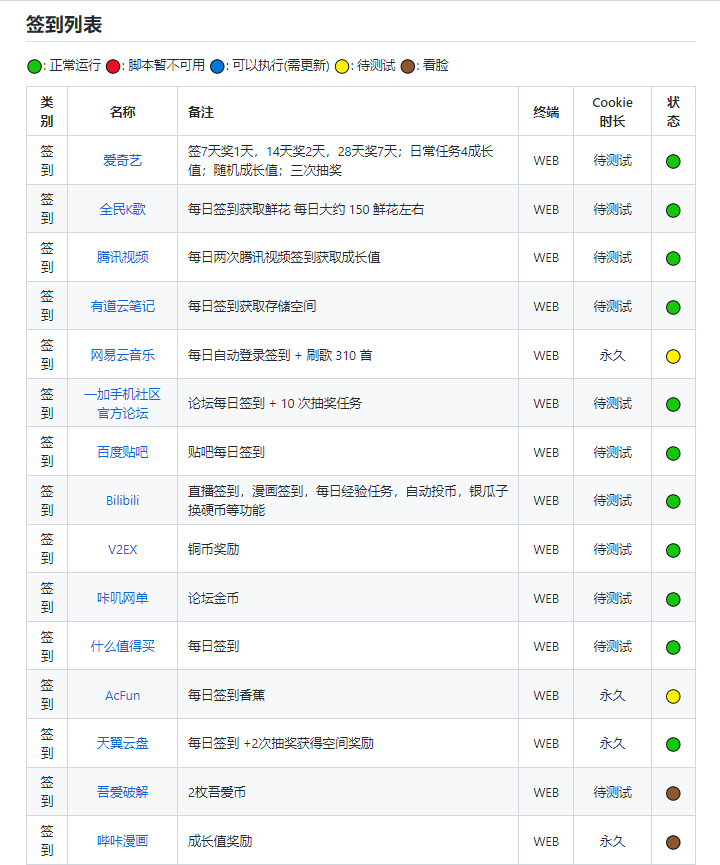The image size is (720, 865).
Task: Open the 有道云笔记 link
Action: (x=122, y=306)
